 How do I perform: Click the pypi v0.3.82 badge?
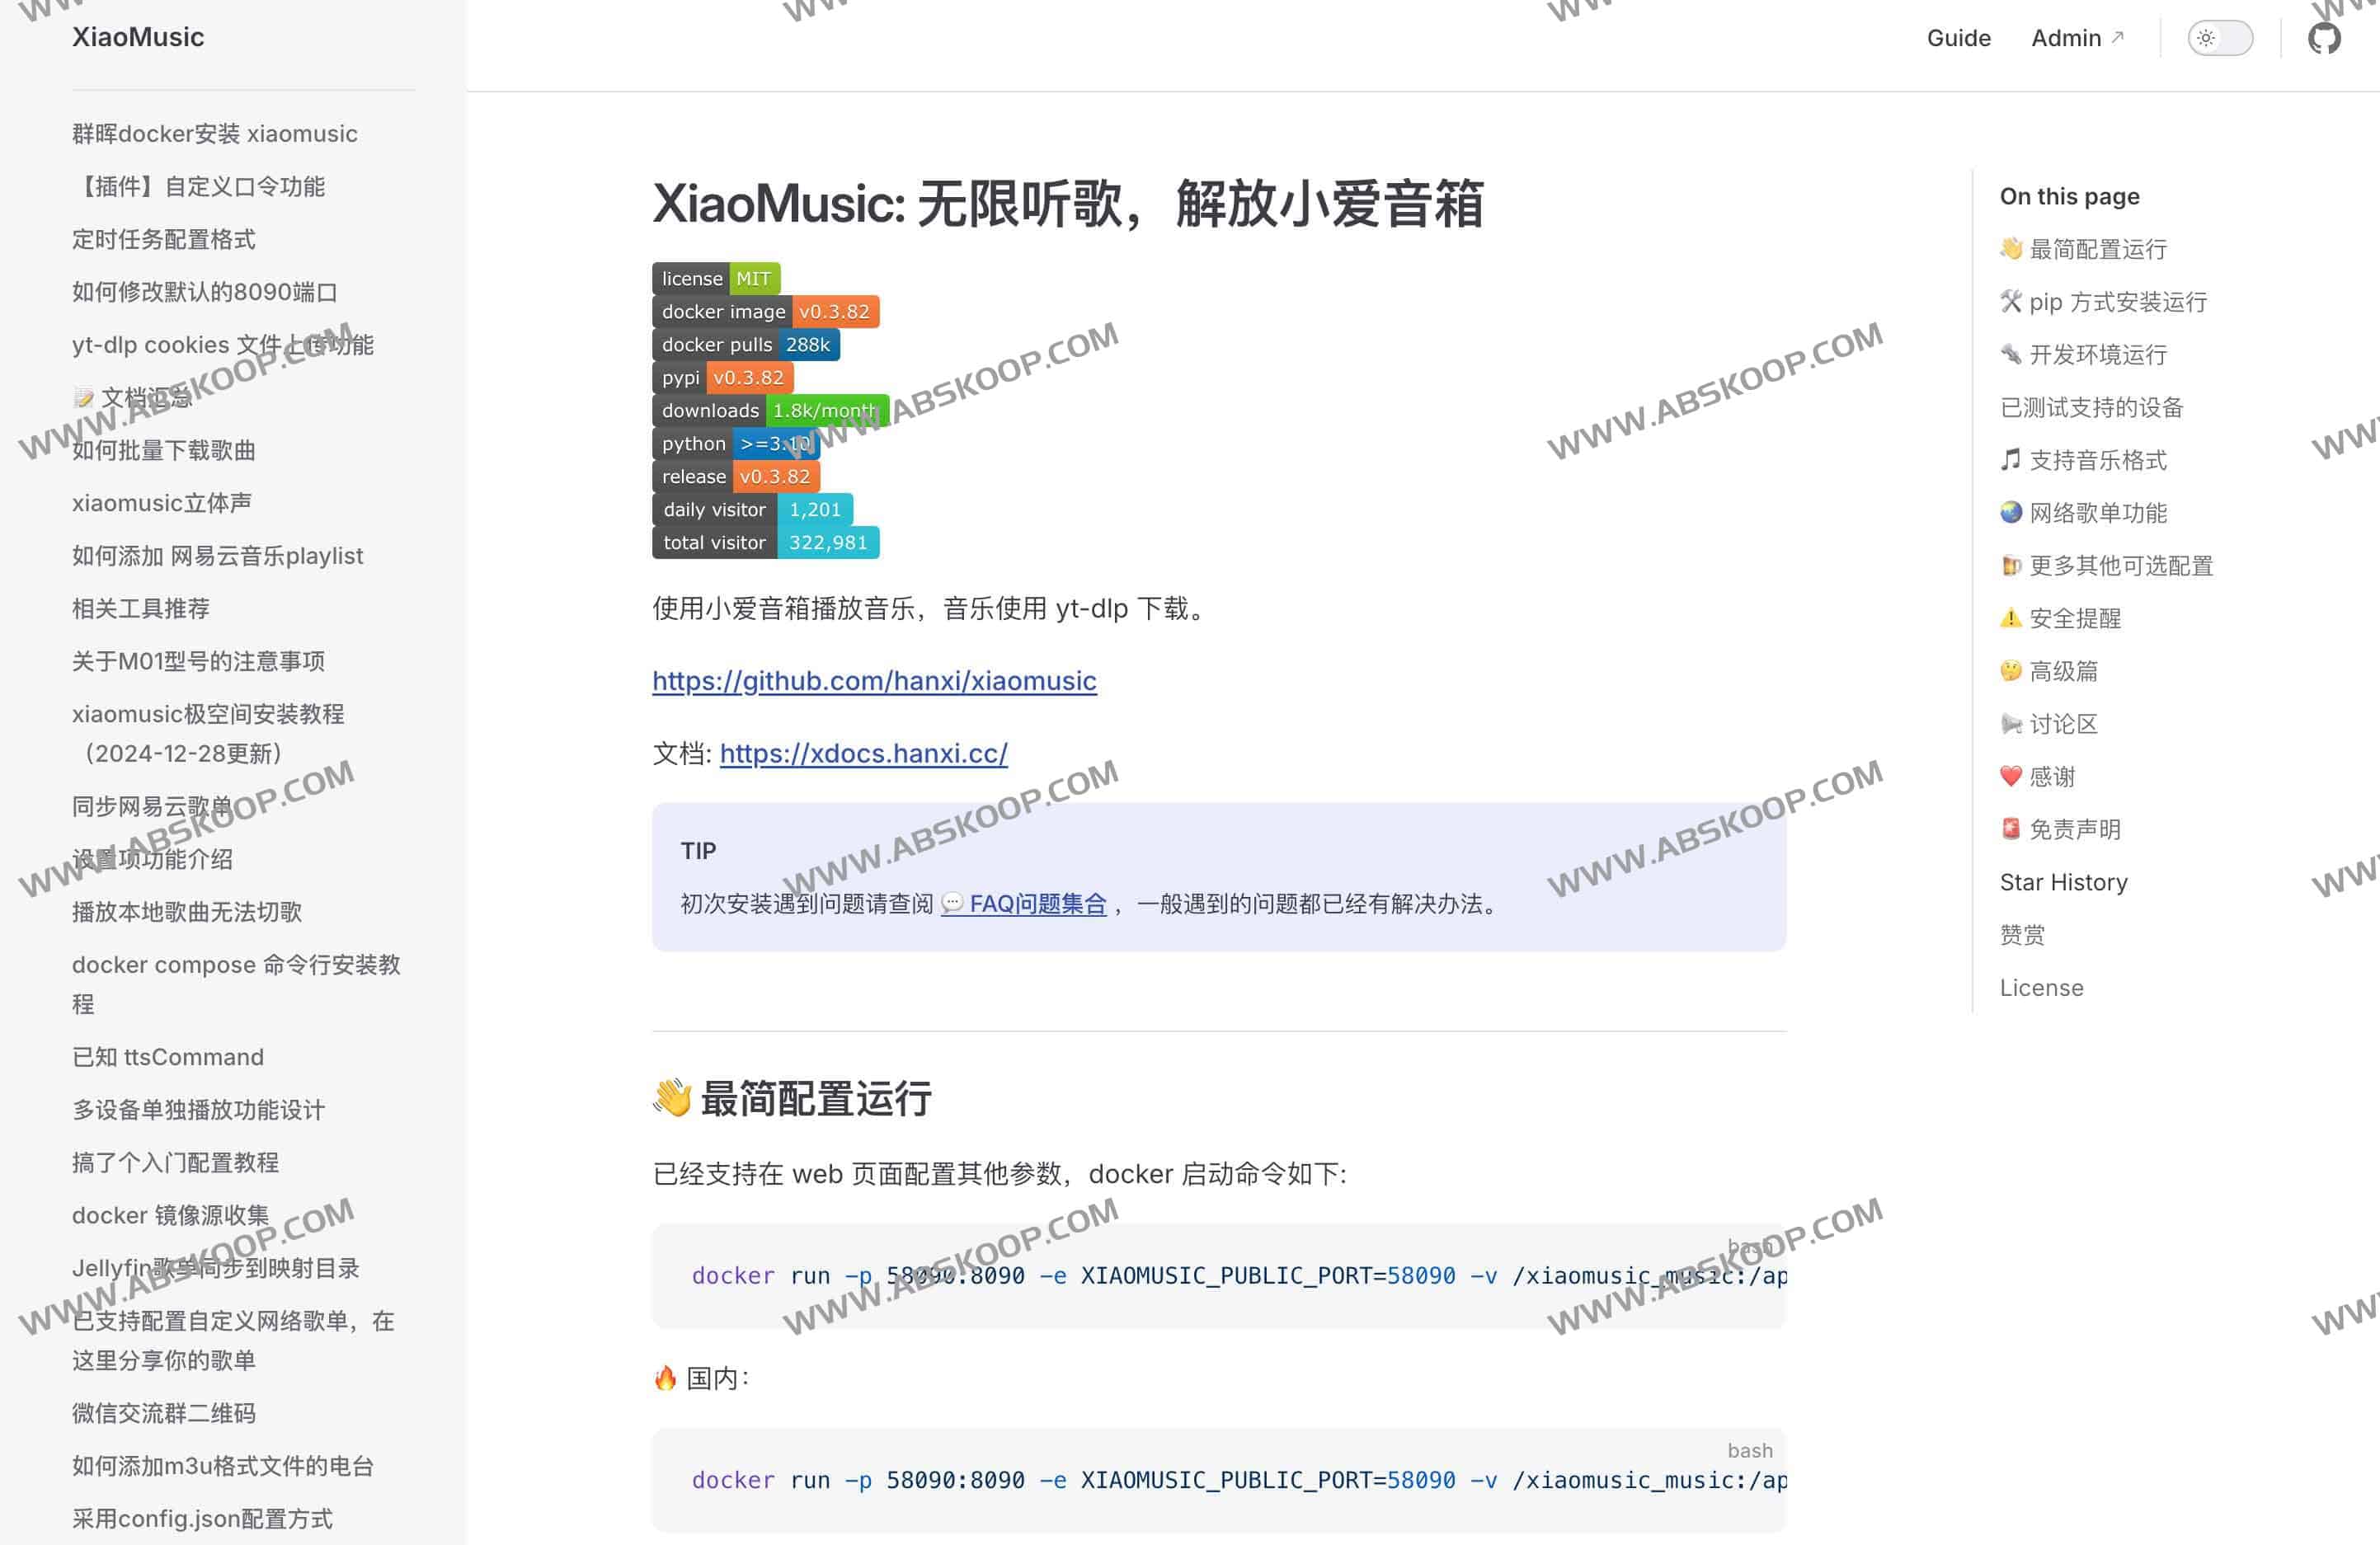(x=722, y=378)
